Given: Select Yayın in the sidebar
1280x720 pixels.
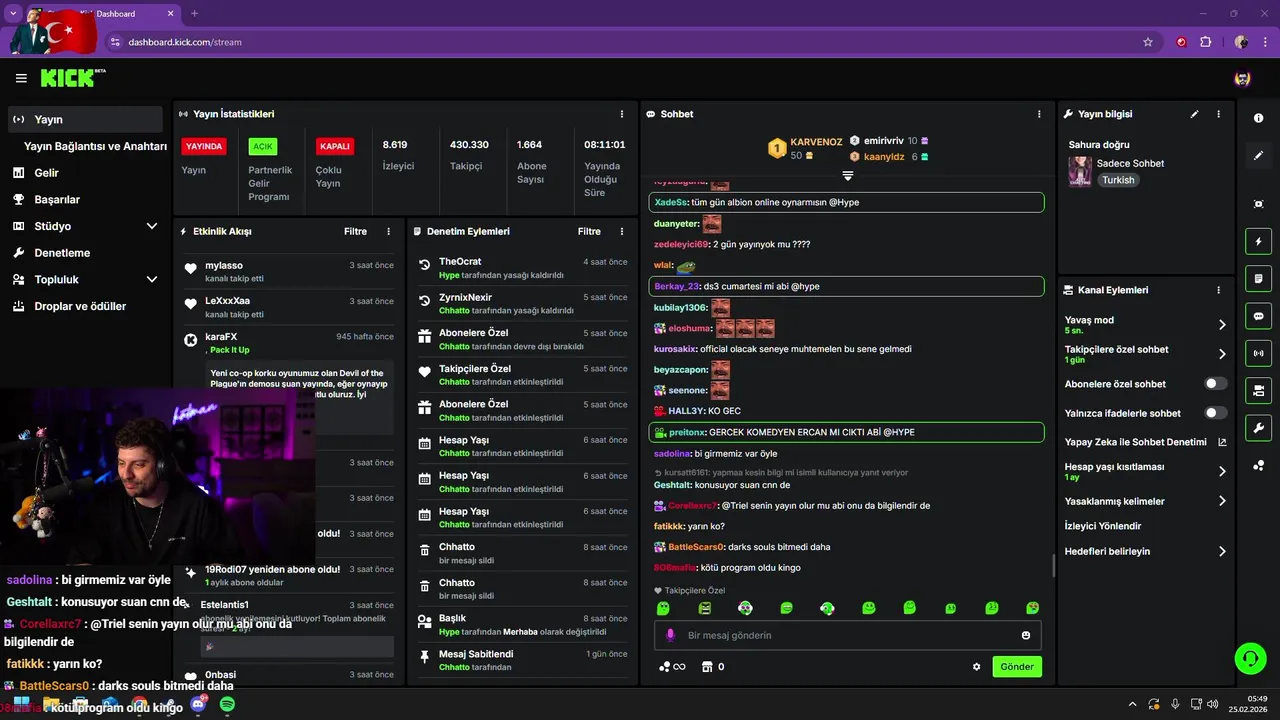Looking at the screenshot, I should tap(85, 119).
